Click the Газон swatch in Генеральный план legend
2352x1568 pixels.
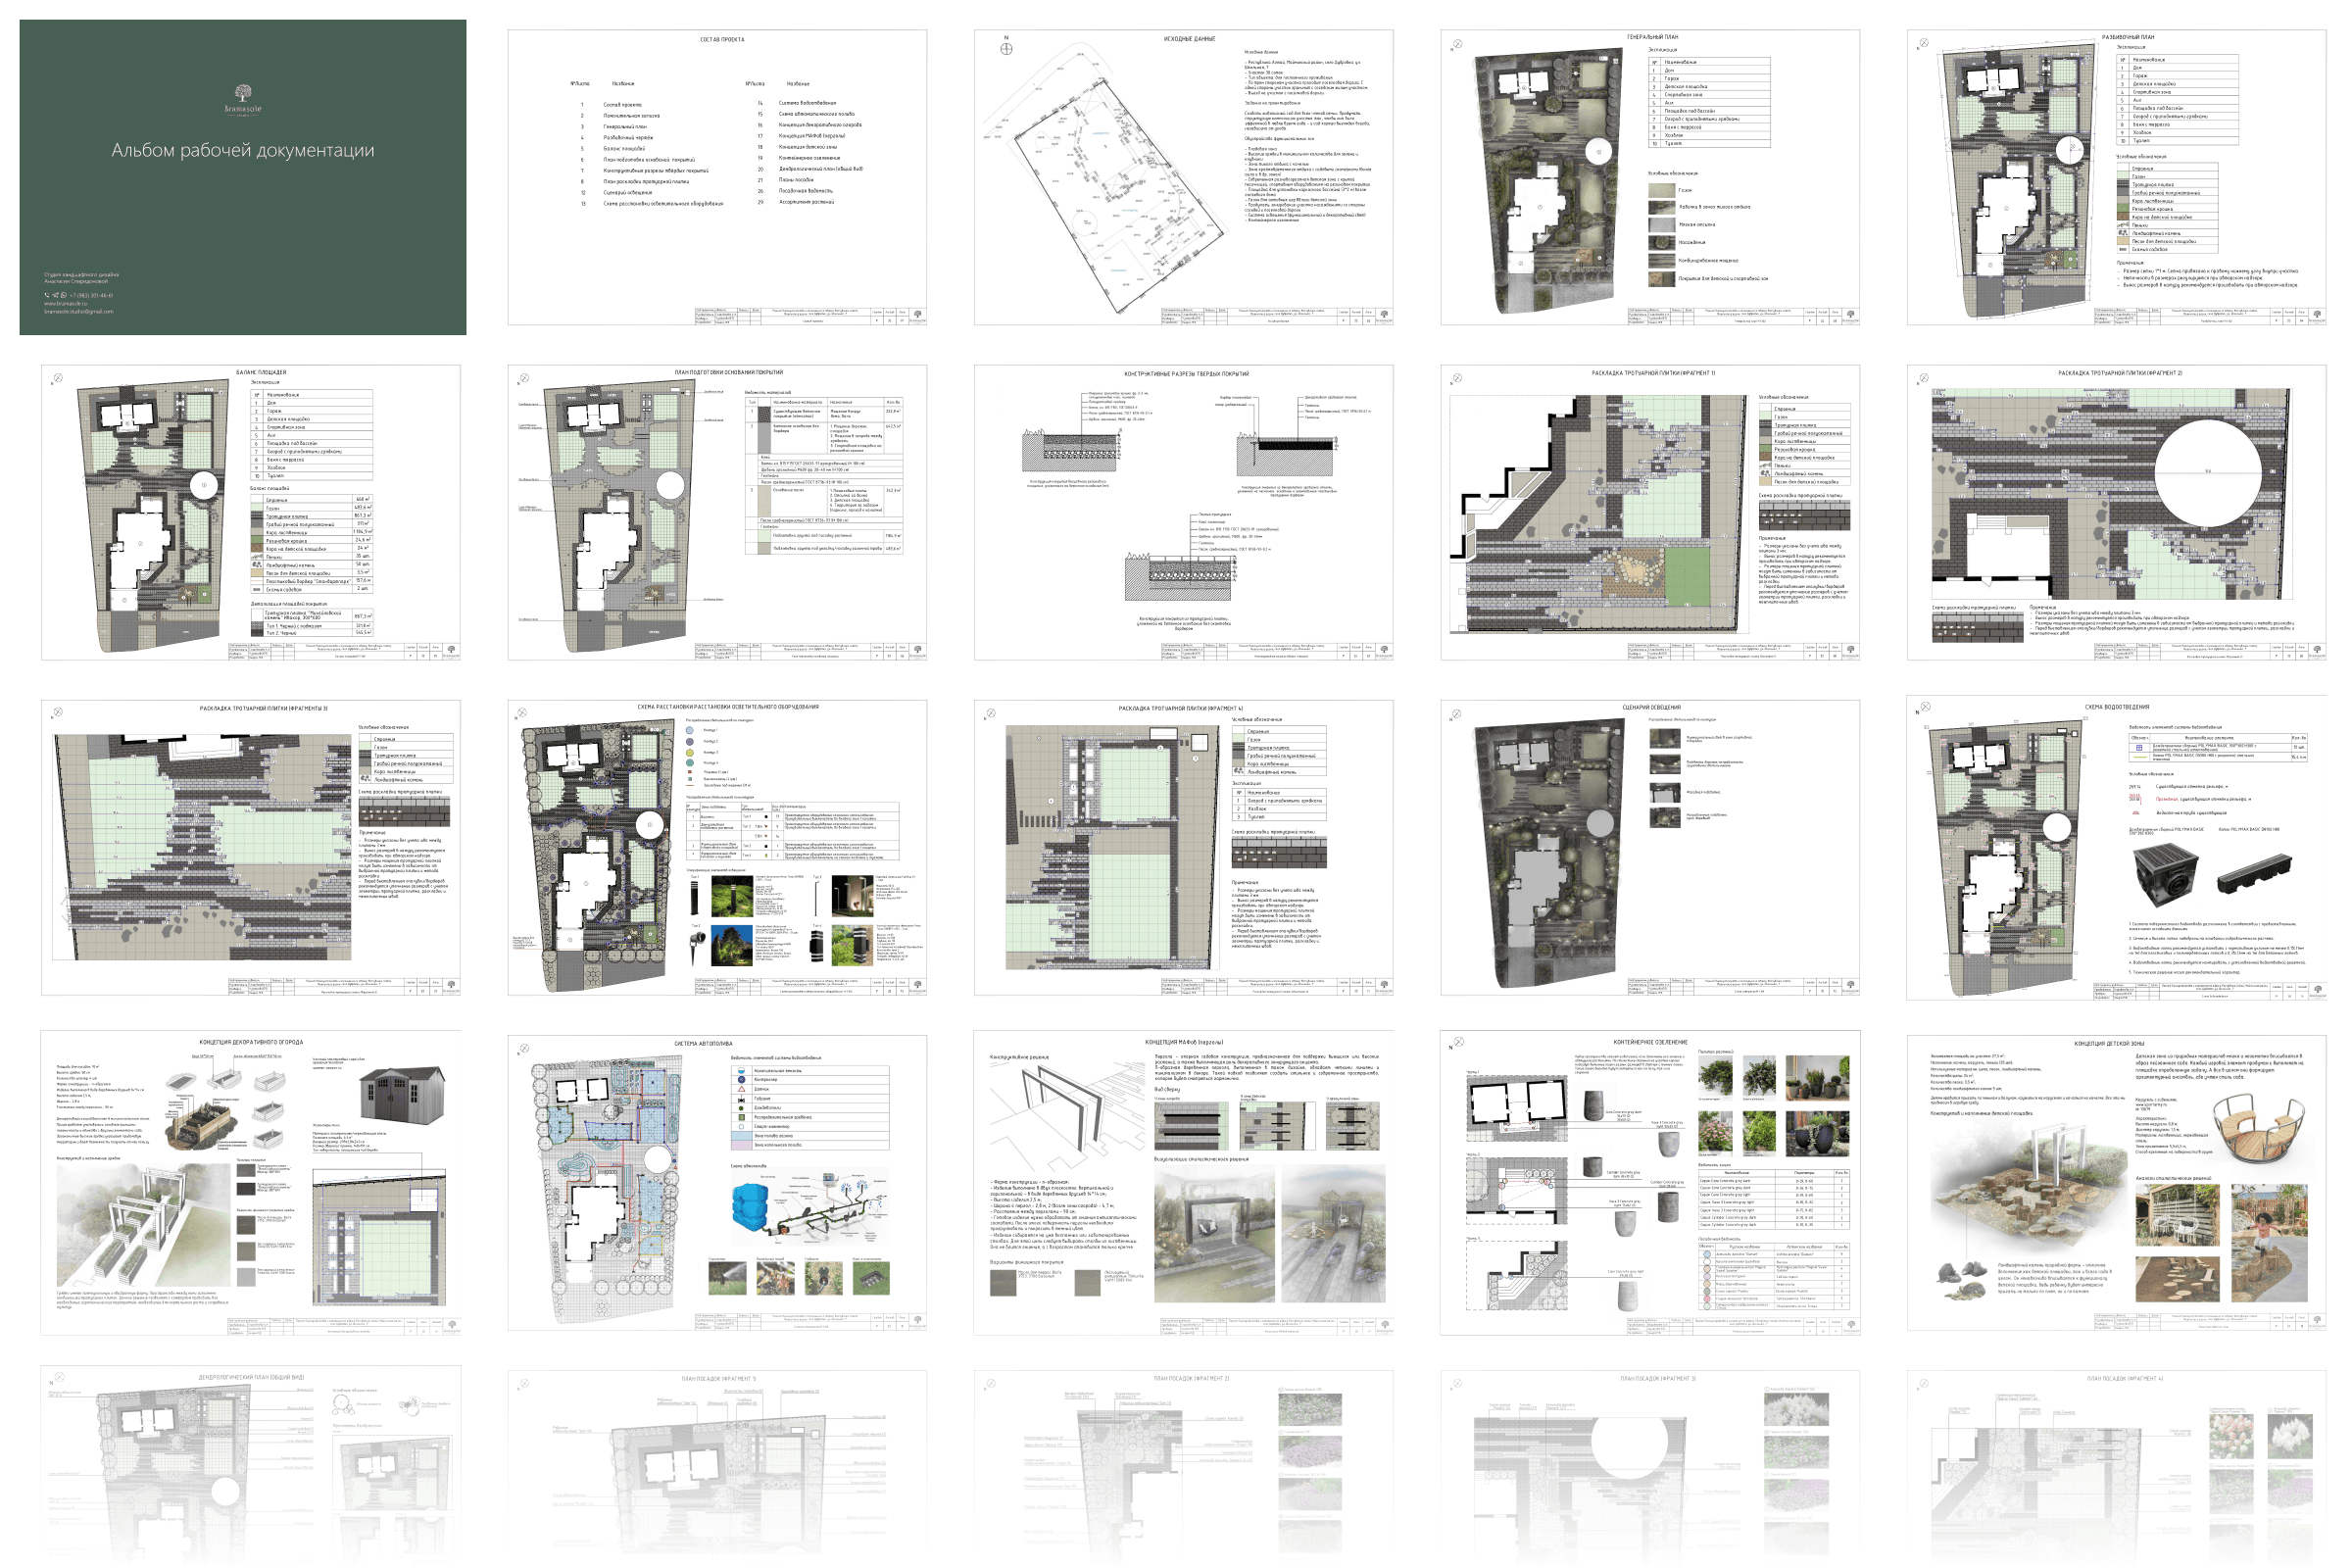click(x=1661, y=190)
